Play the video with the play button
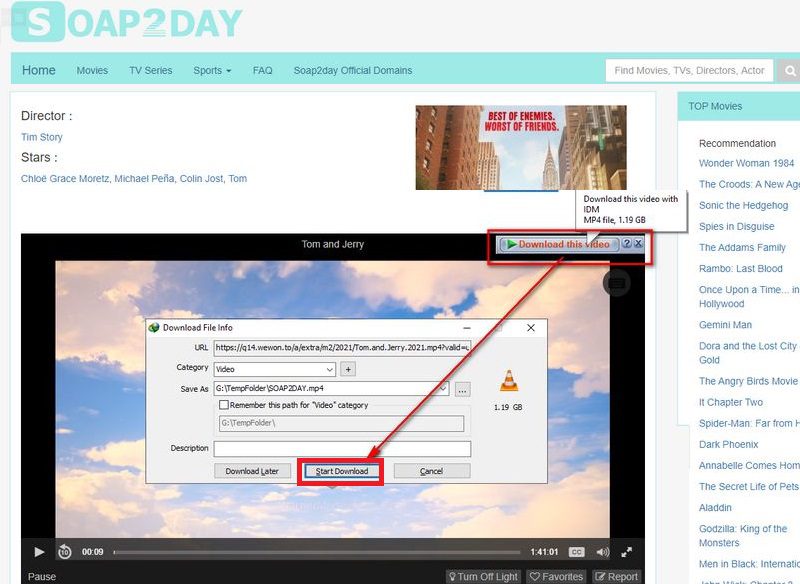Screen dimensions: 800x584 (x=39, y=552)
